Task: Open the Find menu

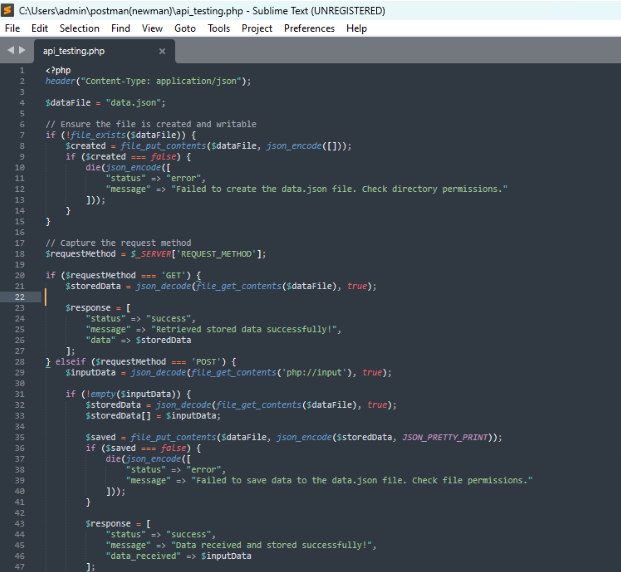Action: tap(121, 28)
